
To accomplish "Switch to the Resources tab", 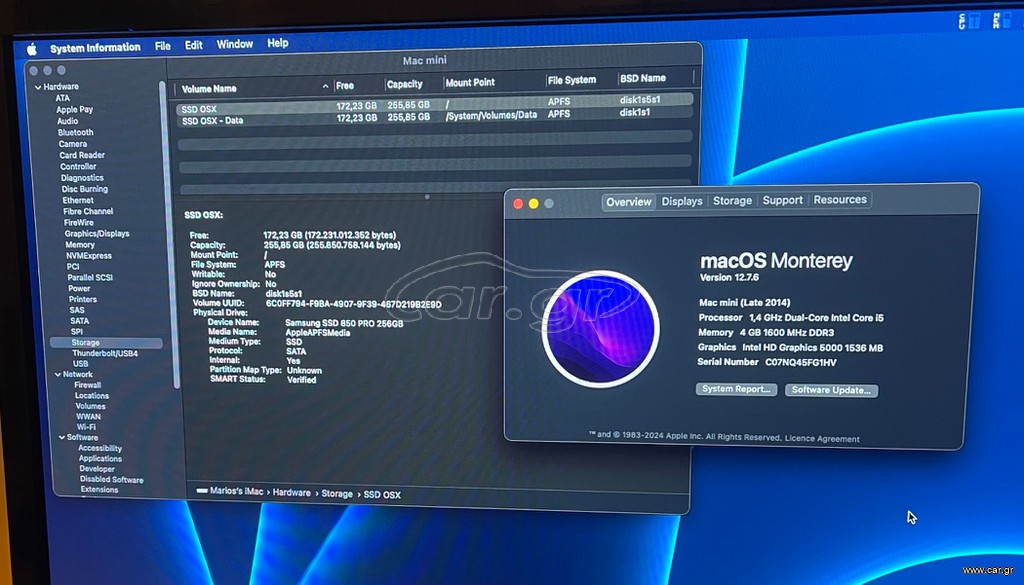I will click(840, 199).
